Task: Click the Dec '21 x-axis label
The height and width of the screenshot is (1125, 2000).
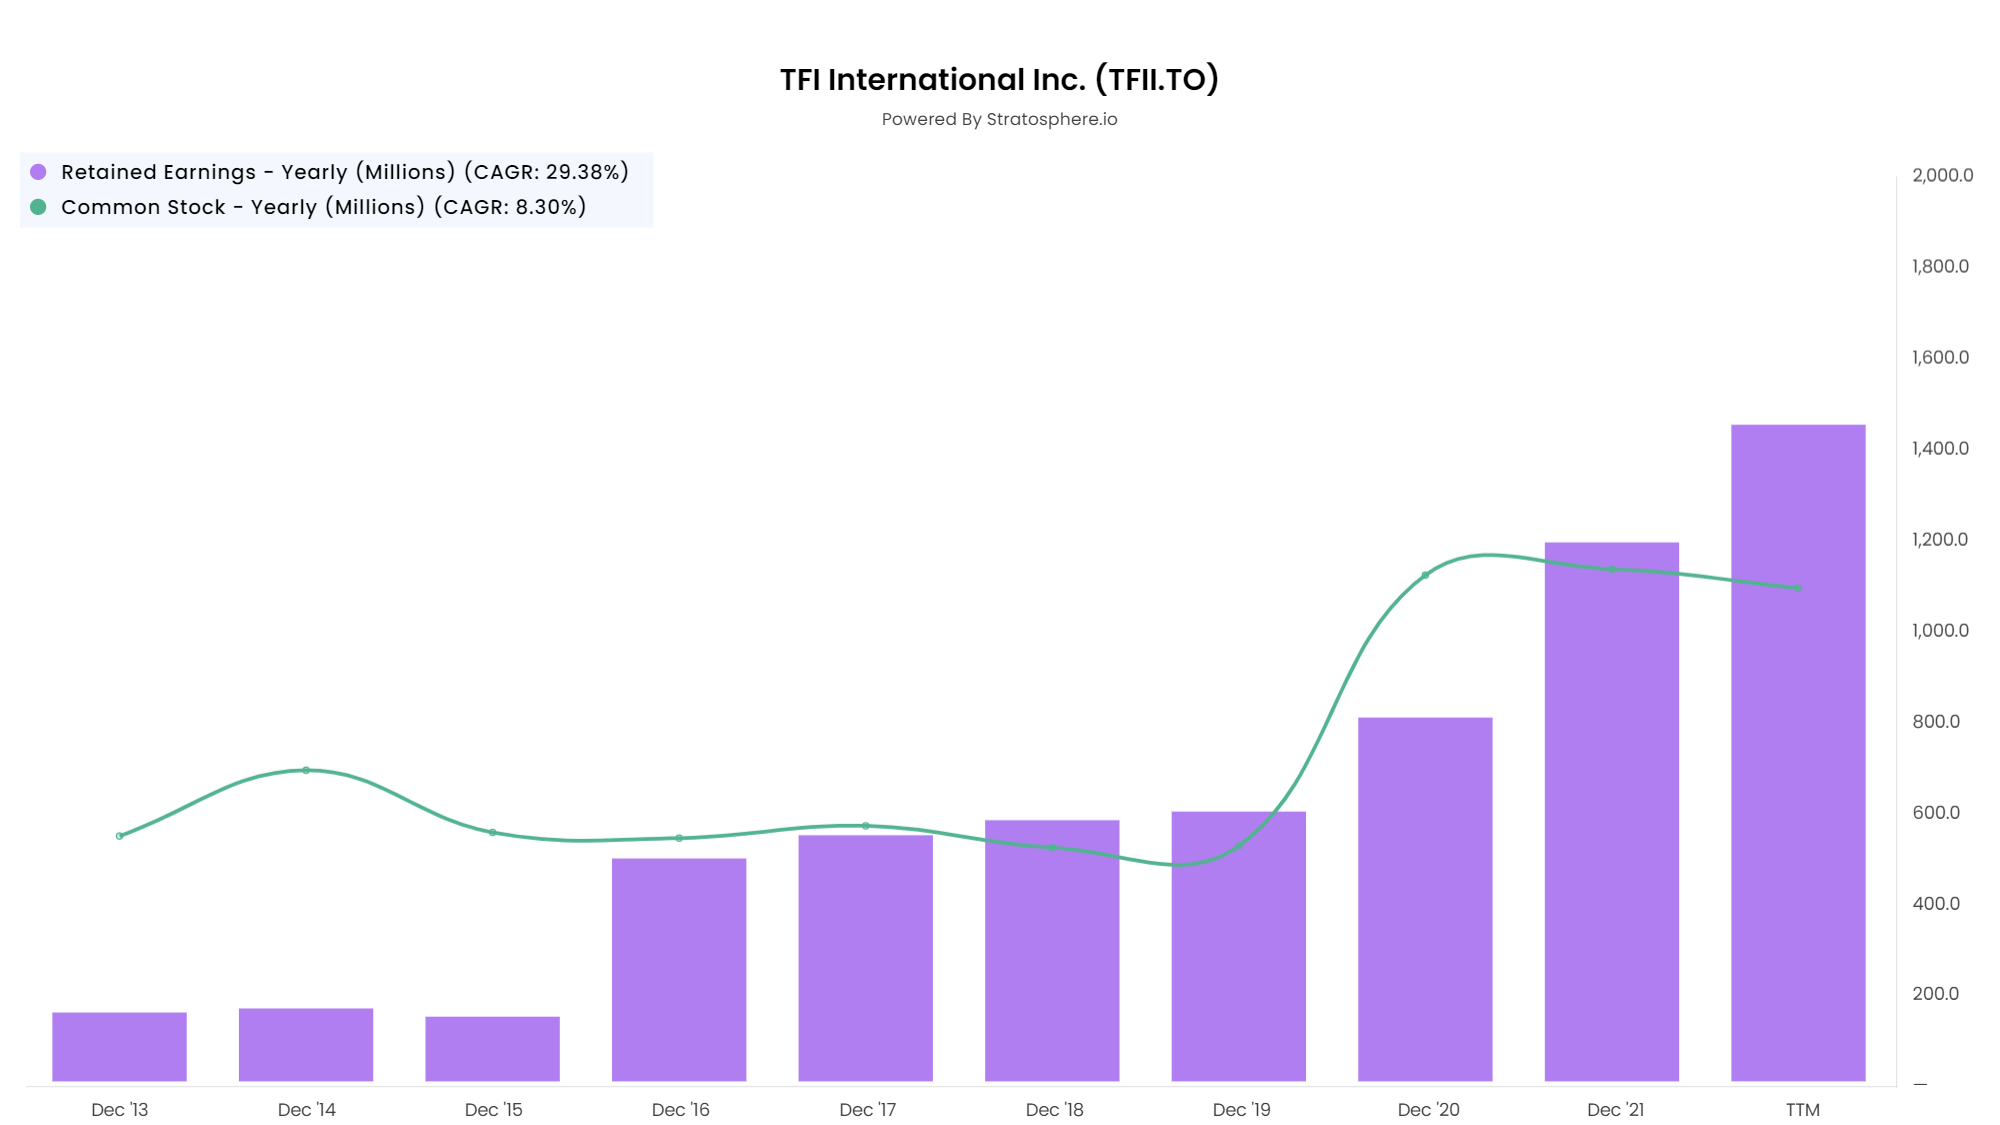Action: 1615,1109
